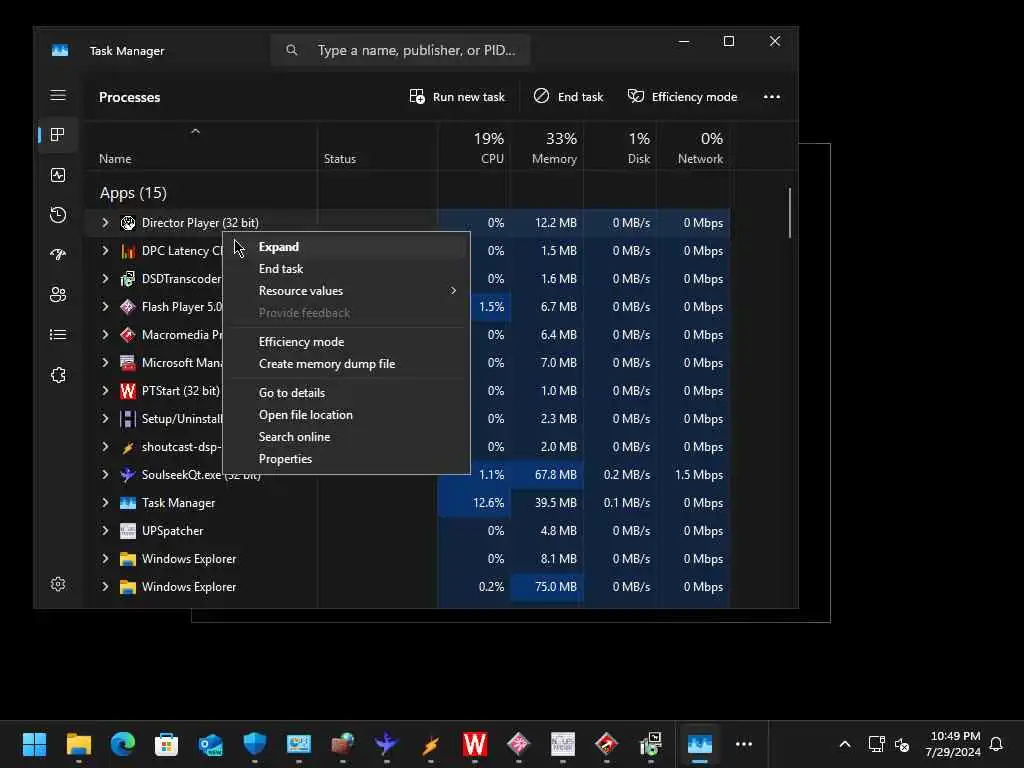Choose End task in the context menu

pos(347,269)
